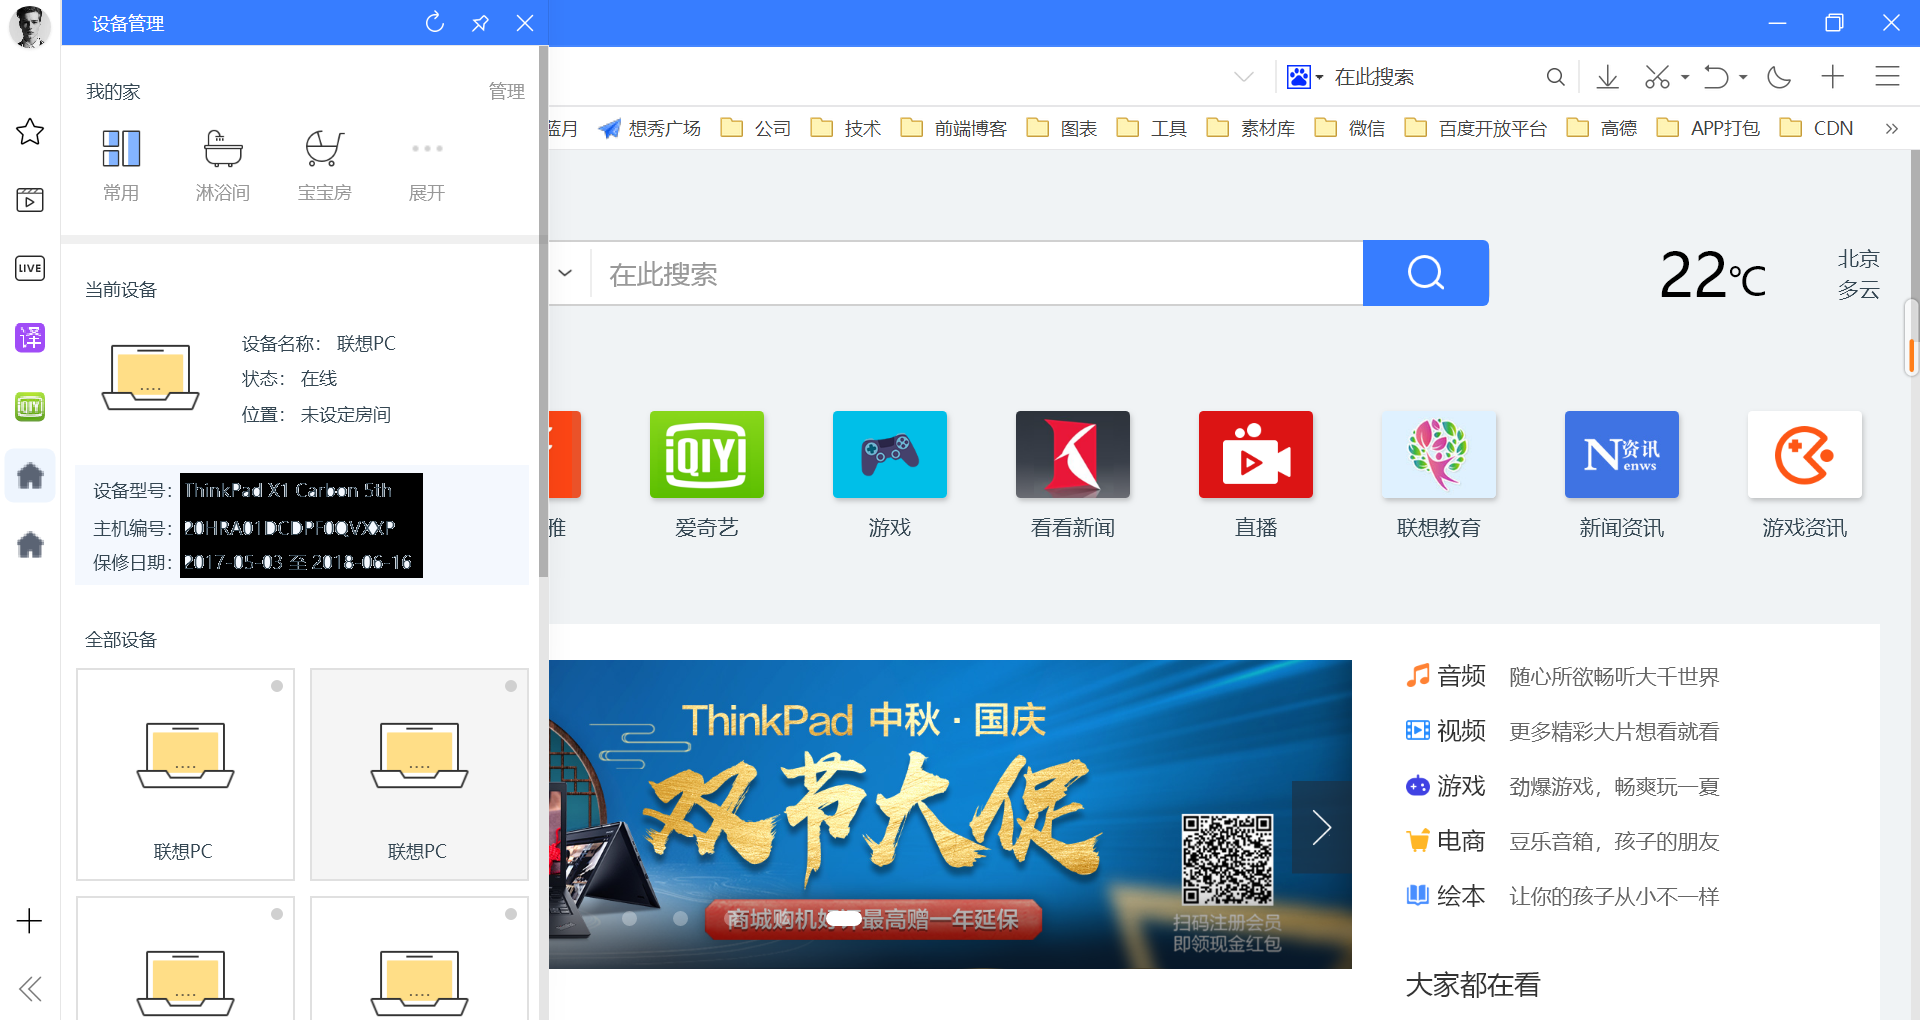Screen dimensions: 1920x1020
Task: Open the 百度开放平台 bookmark folder
Action: pyautogui.click(x=1476, y=128)
